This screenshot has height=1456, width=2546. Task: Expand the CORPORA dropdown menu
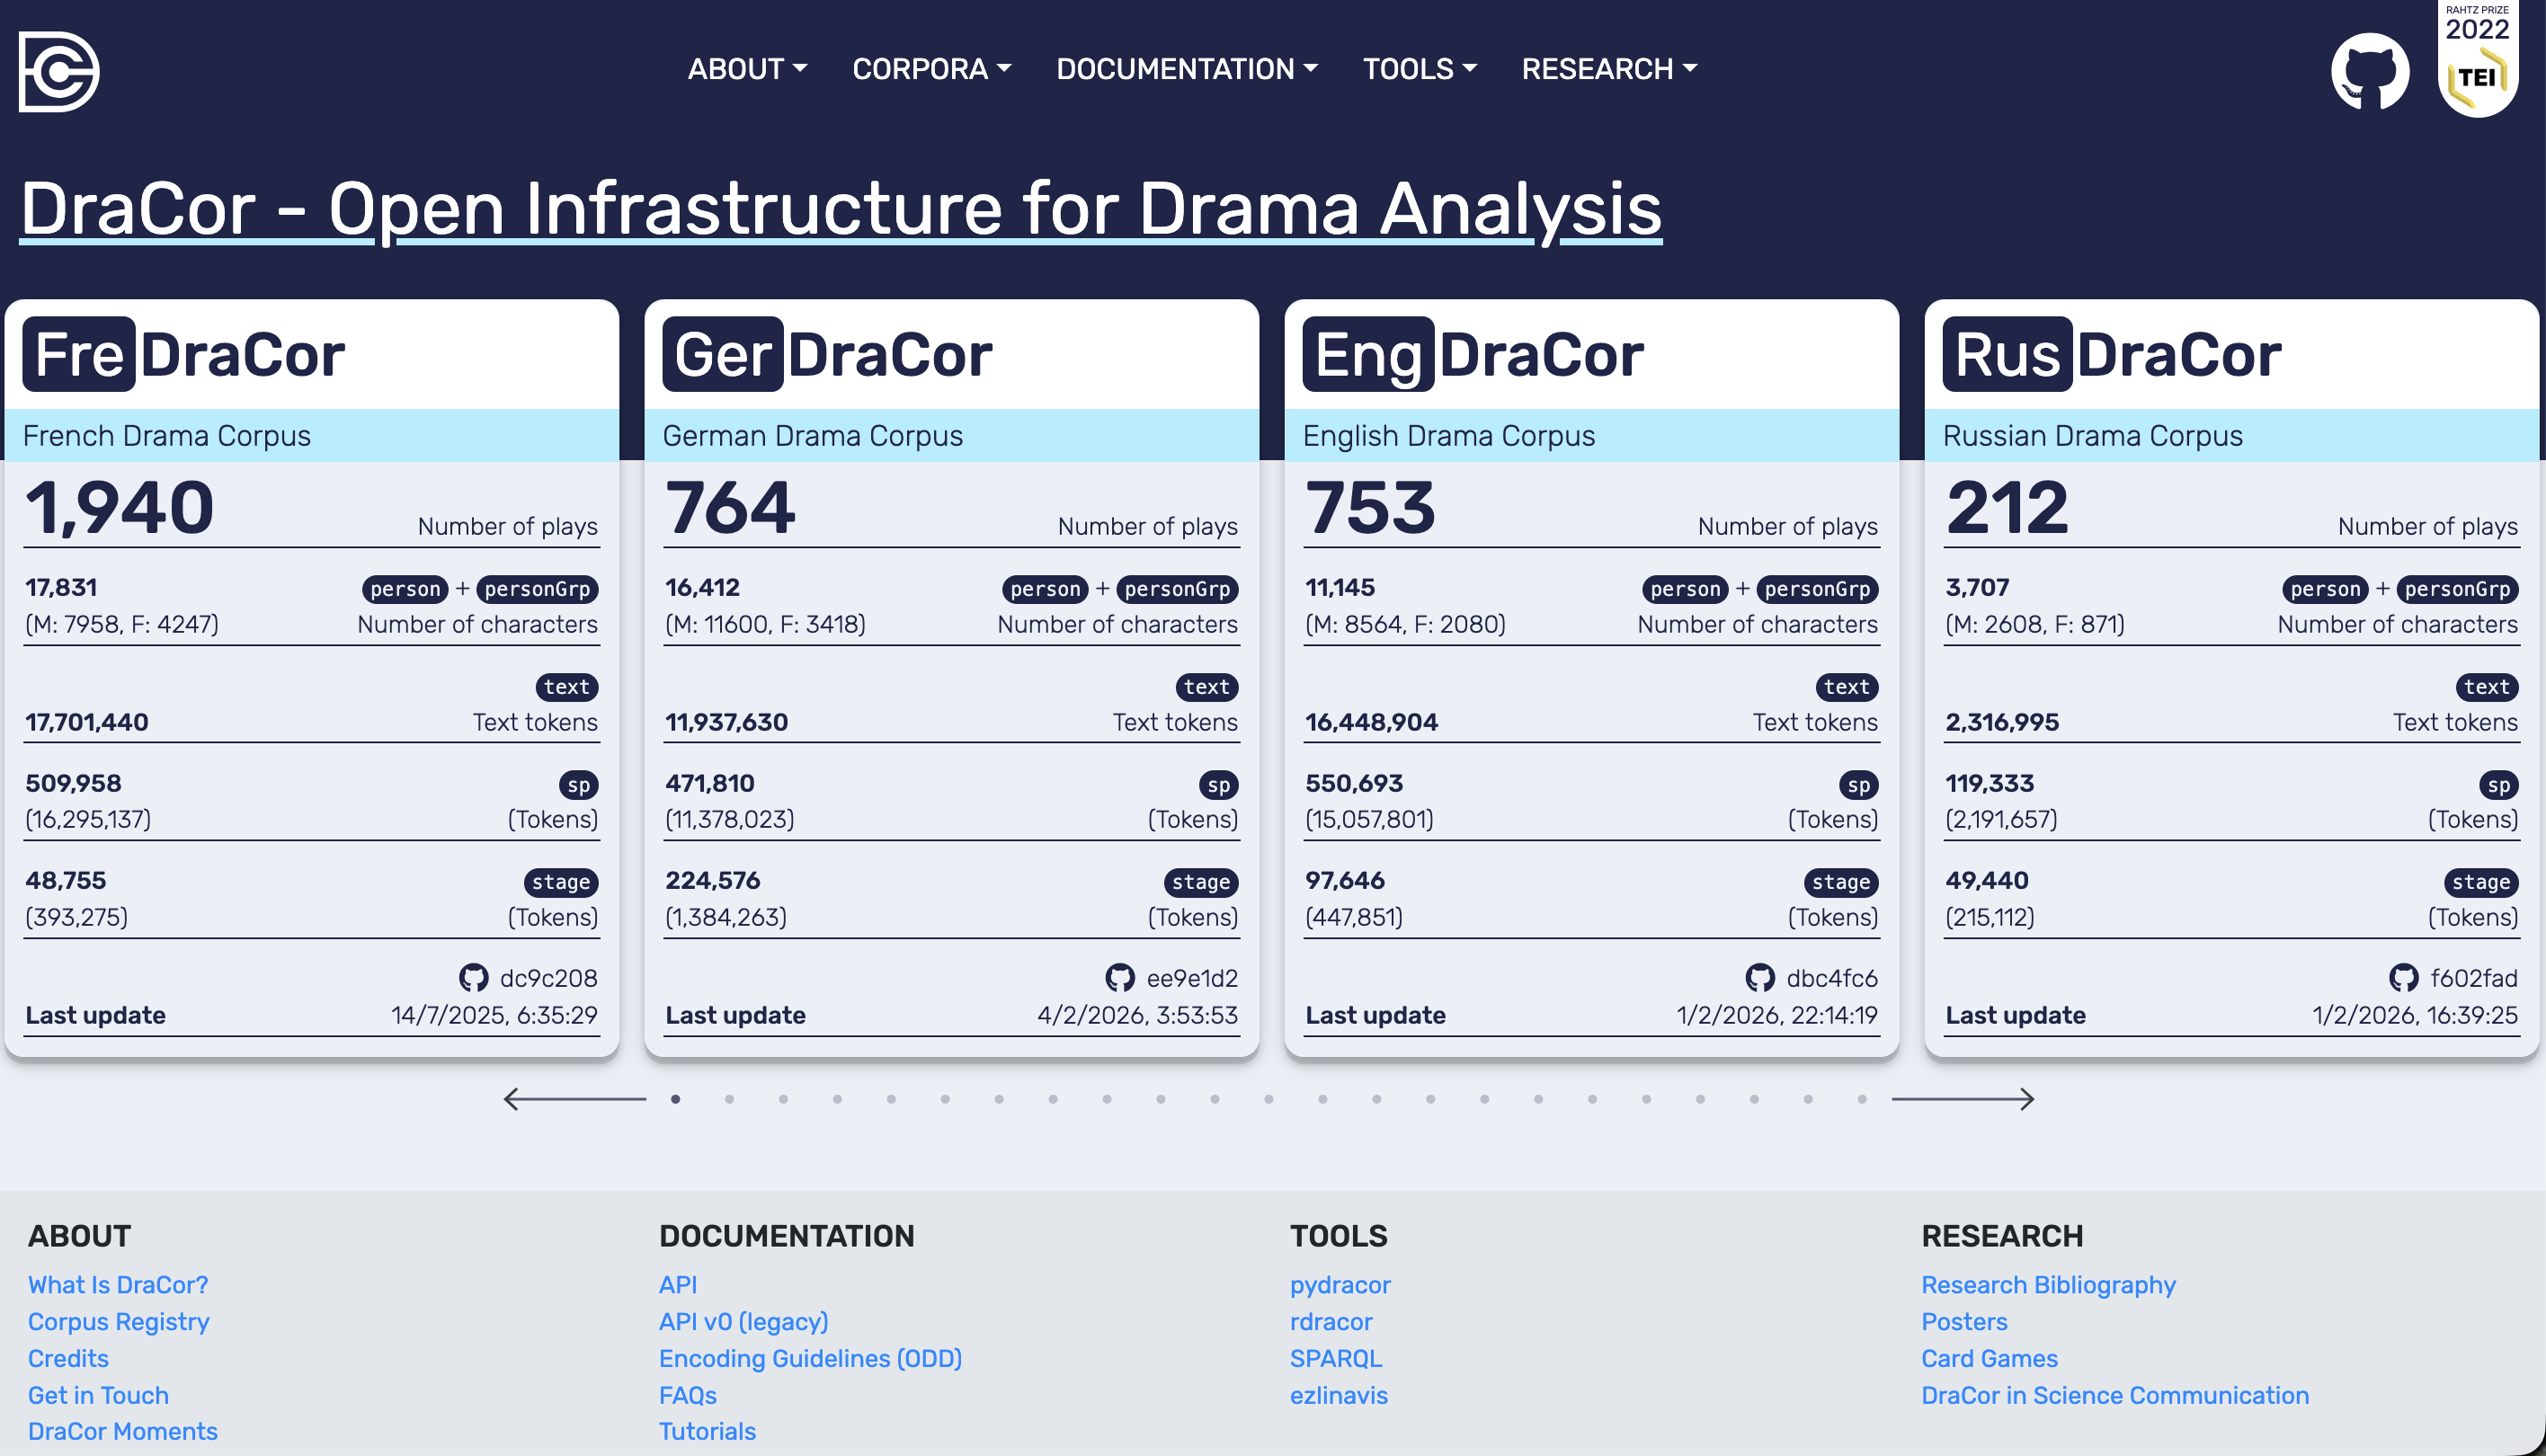[x=931, y=69]
